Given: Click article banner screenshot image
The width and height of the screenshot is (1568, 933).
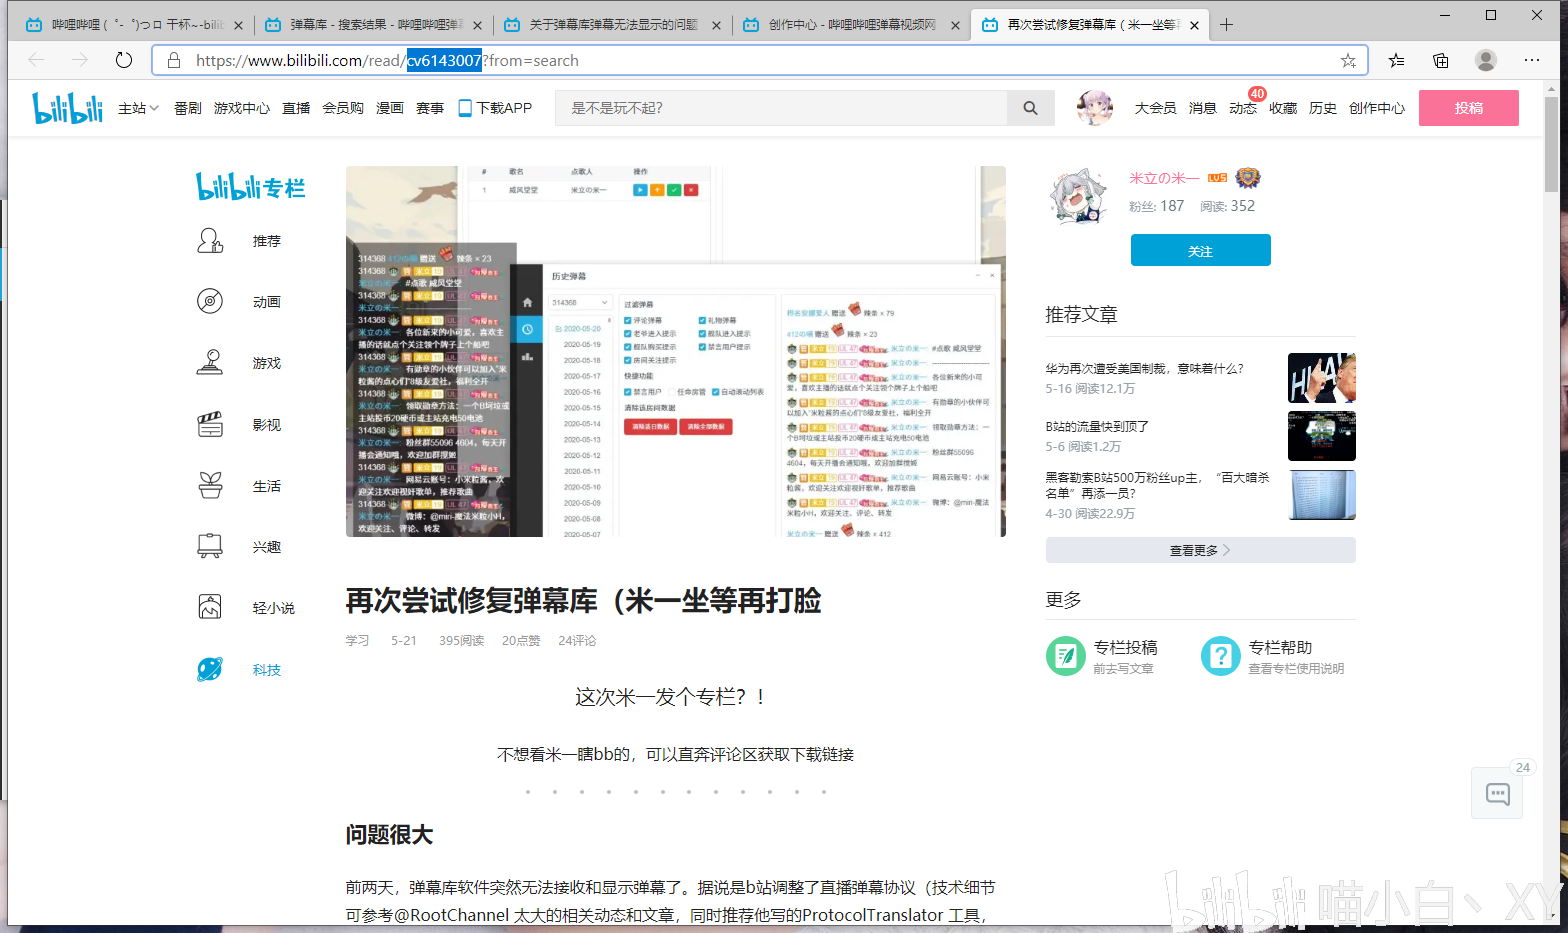Looking at the screenshot, I should 676,351.
